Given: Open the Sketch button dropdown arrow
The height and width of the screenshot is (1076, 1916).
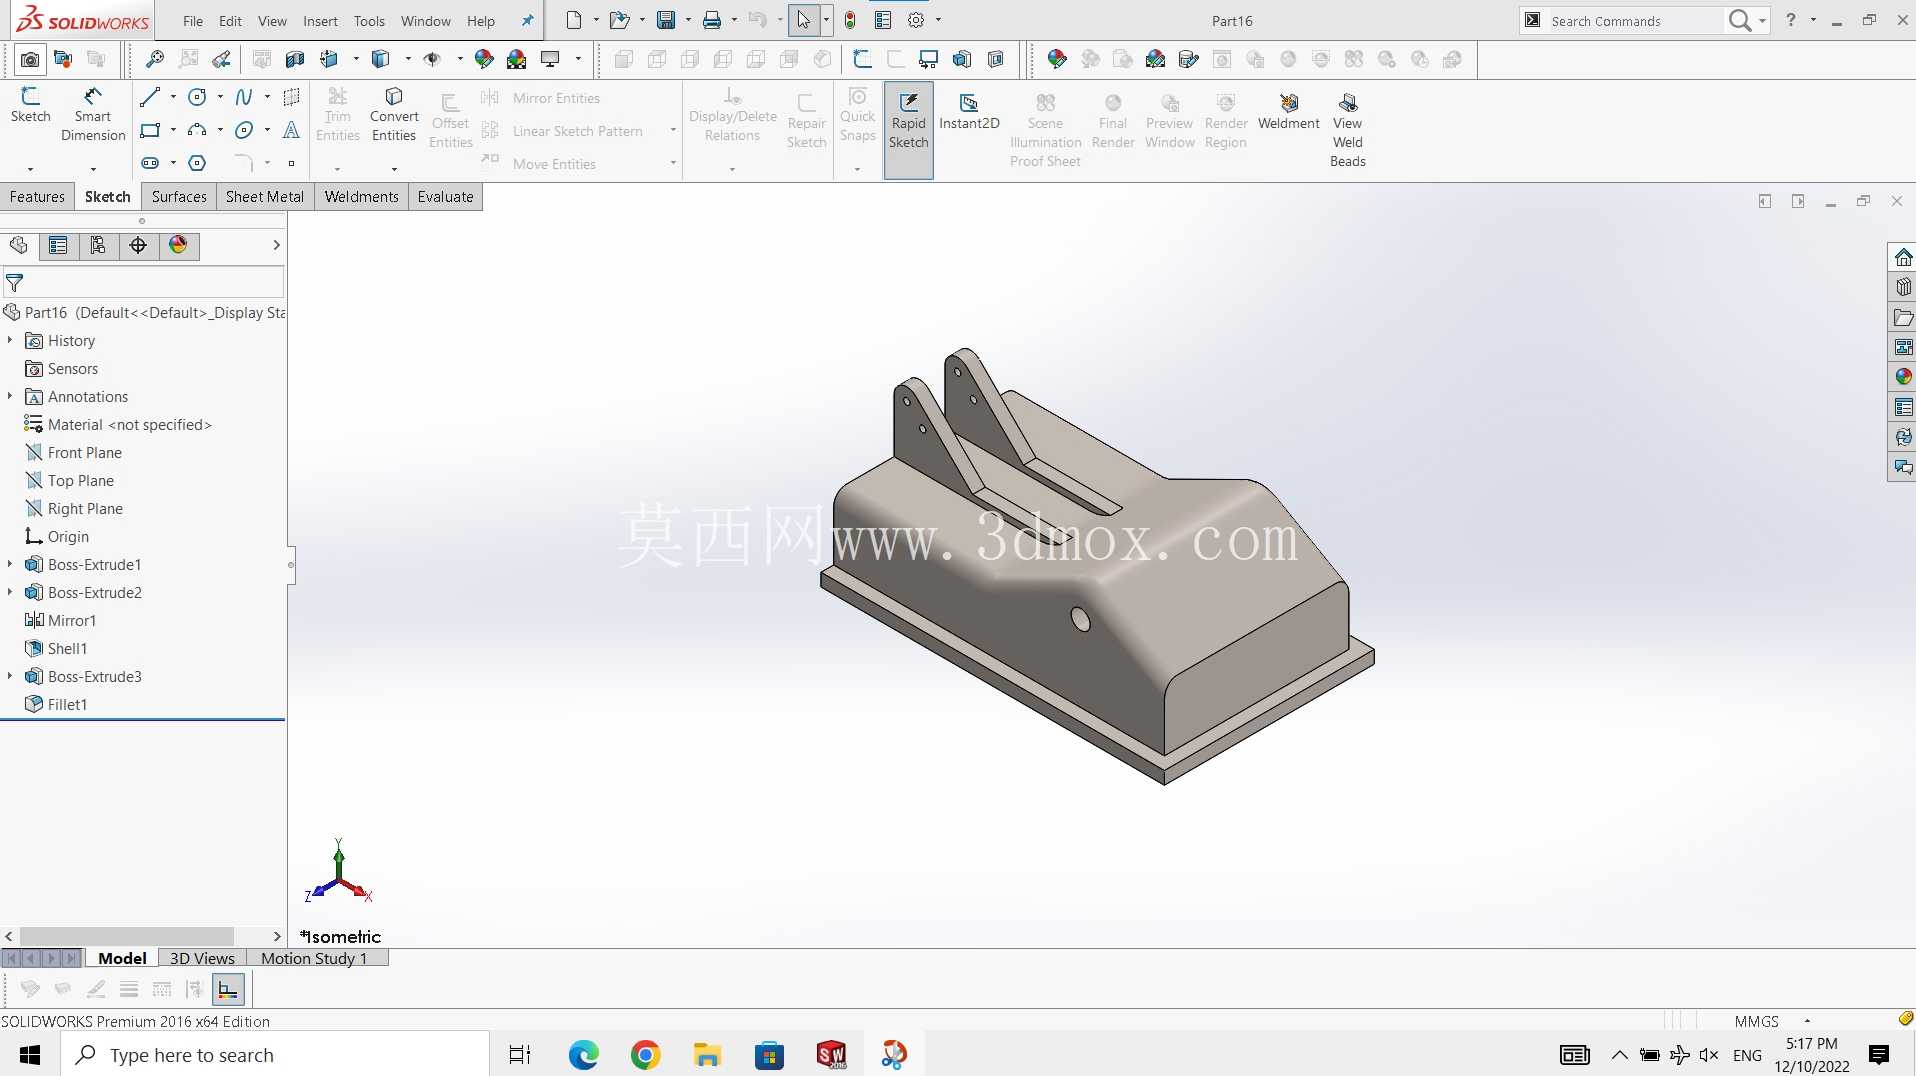Looking at the screenshot, I should pos(30,168).
